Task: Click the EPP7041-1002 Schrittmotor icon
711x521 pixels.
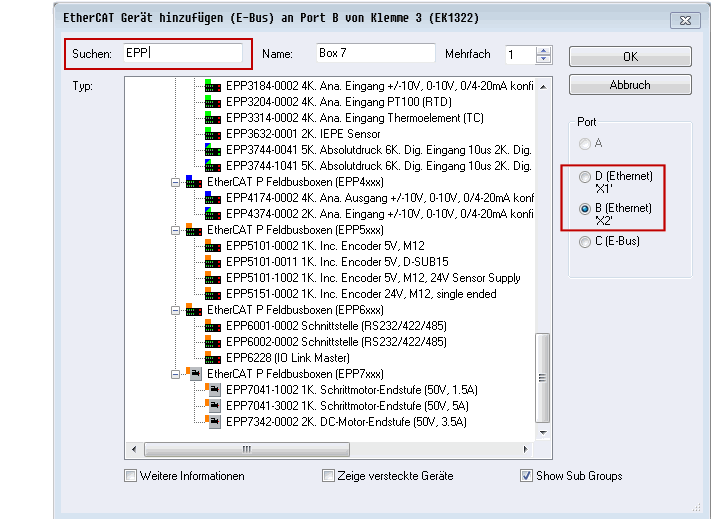Action: [213, 390]
